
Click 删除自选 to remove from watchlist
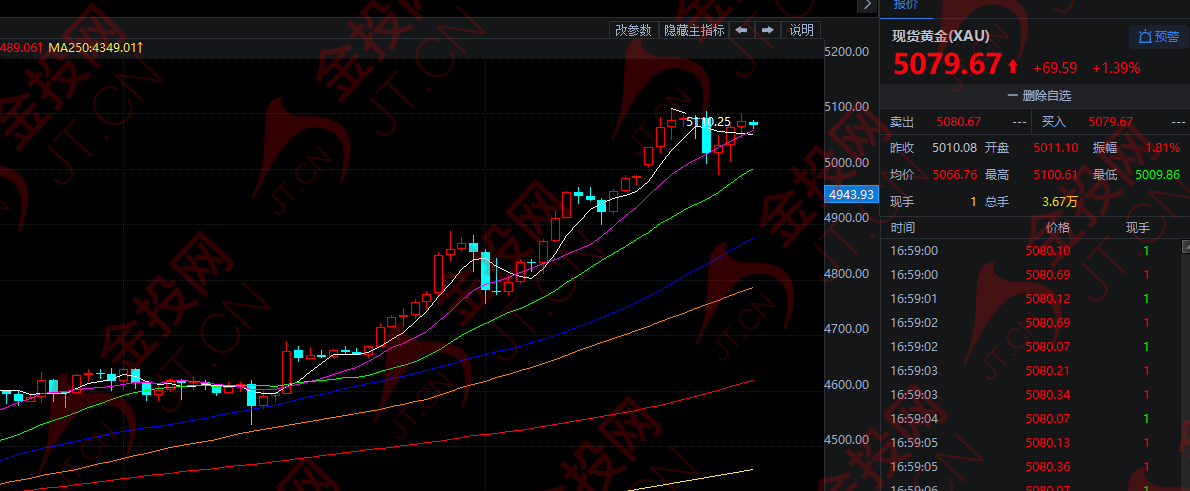[1039, 96]
